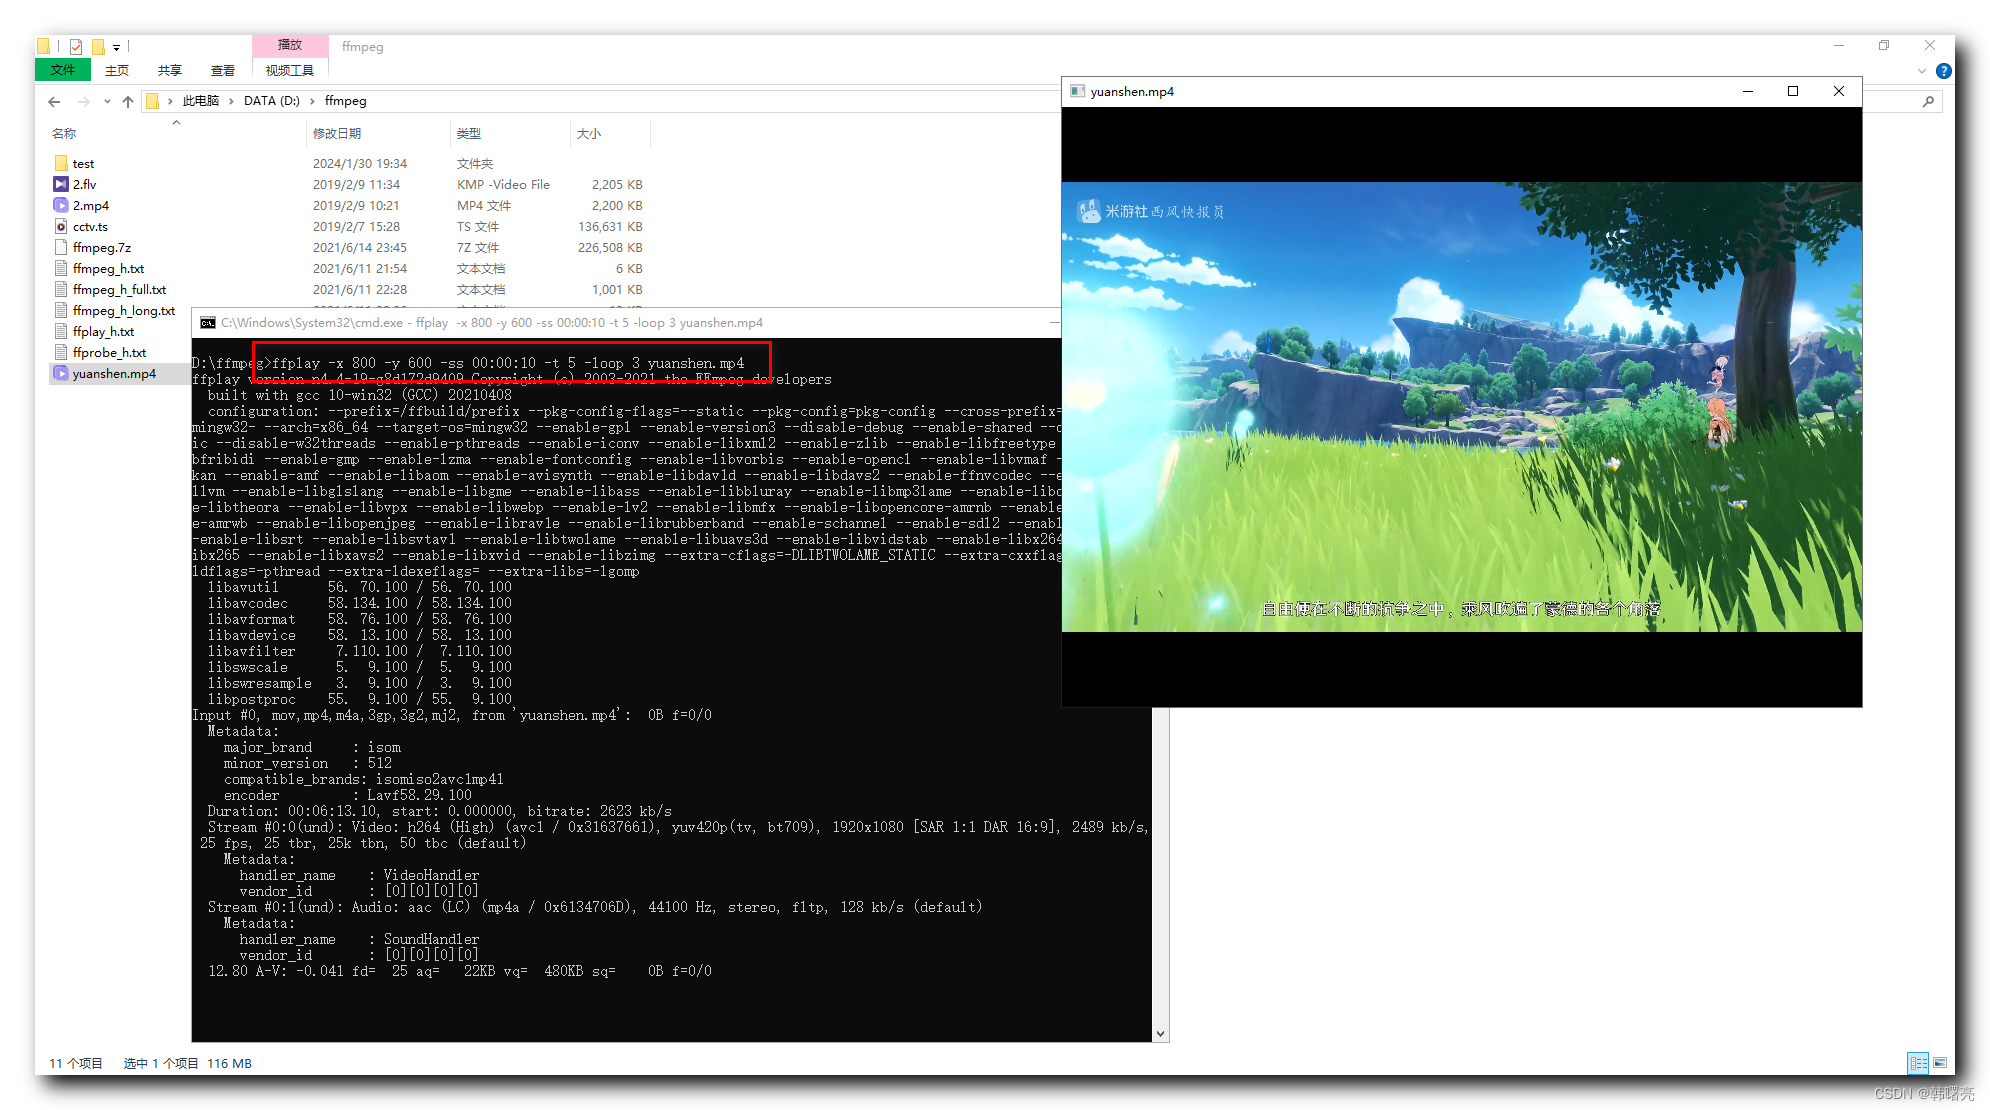The width and height of the screenshot is (1990, 1110).
Task: Click the 7Z 文件 type of ffmpeg.7z
Action: pos(478,247)
